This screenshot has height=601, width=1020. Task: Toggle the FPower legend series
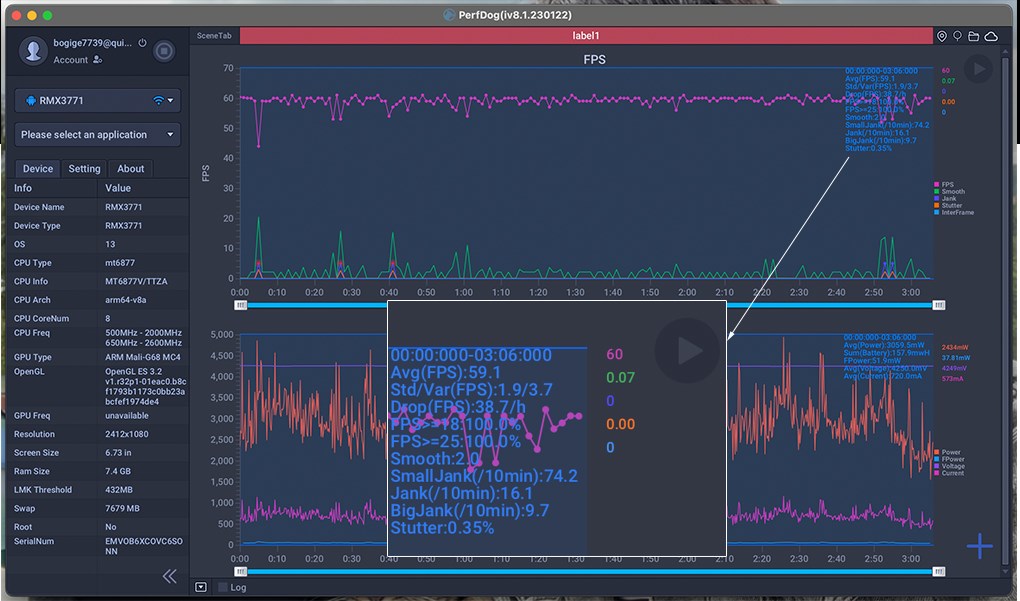coord(949,459)
